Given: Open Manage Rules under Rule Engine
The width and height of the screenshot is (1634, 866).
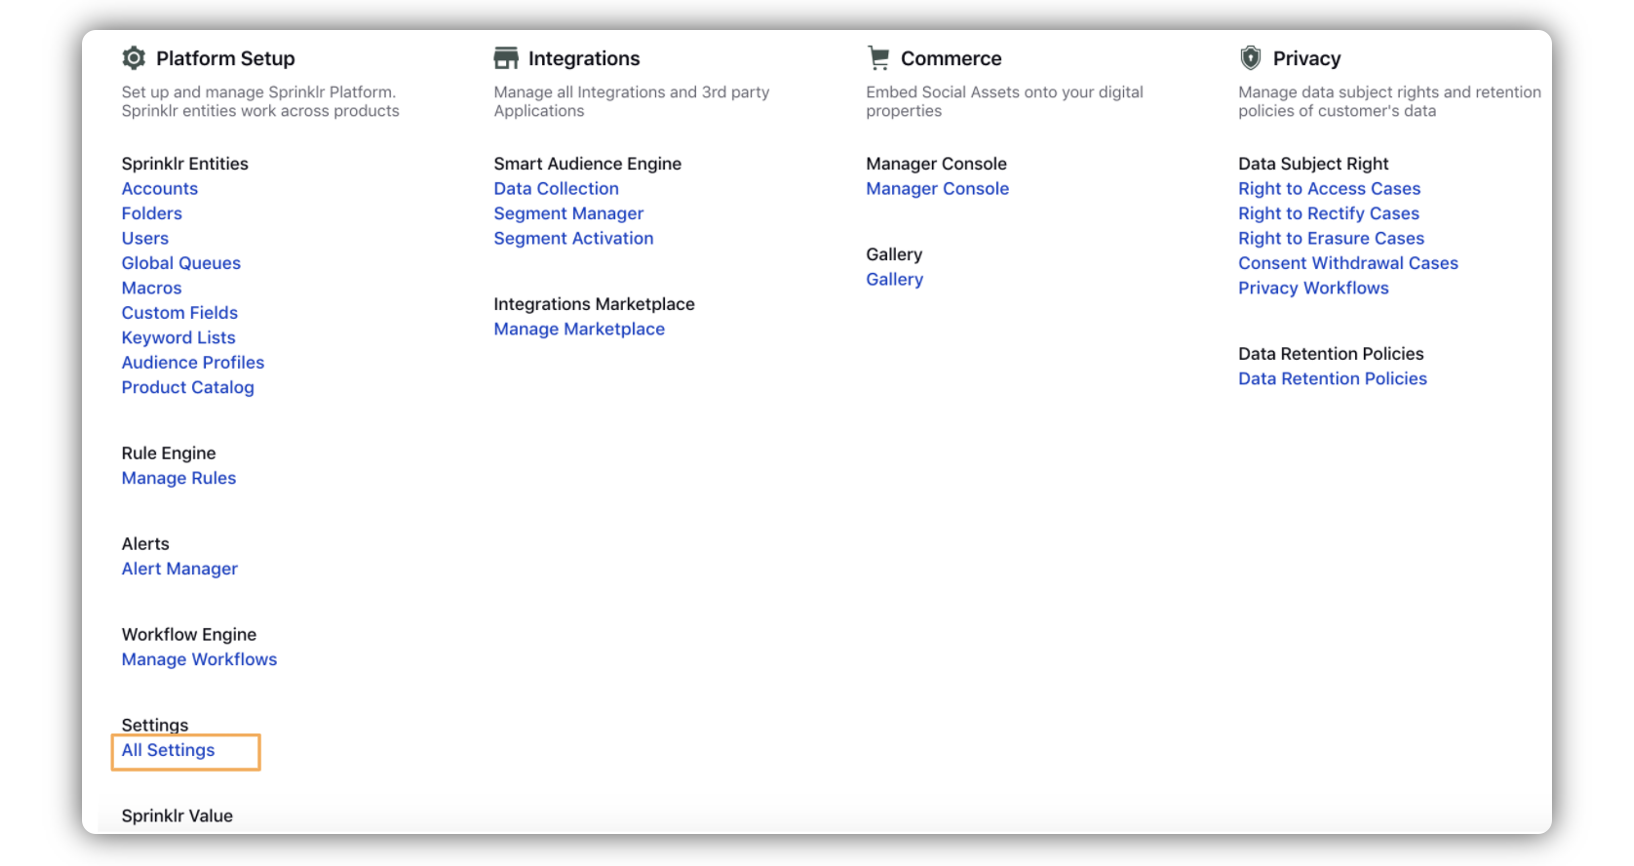Looking at the screenshot, I should 179,479.
